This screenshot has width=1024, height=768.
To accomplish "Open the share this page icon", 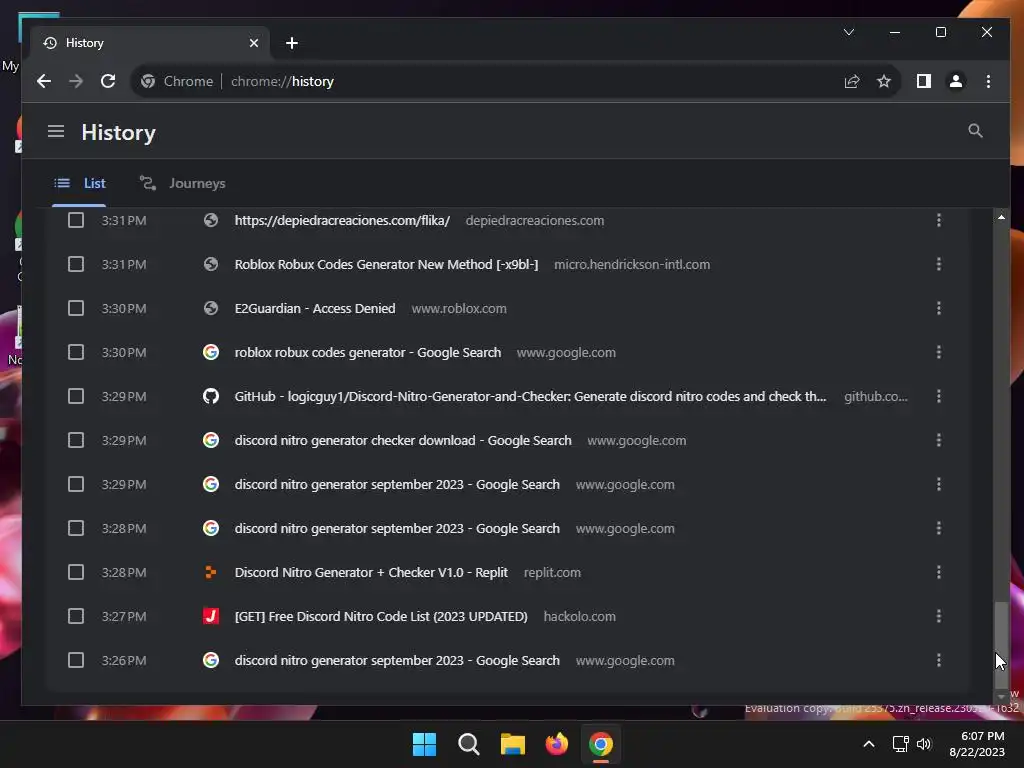I will [x=852, y=81].
